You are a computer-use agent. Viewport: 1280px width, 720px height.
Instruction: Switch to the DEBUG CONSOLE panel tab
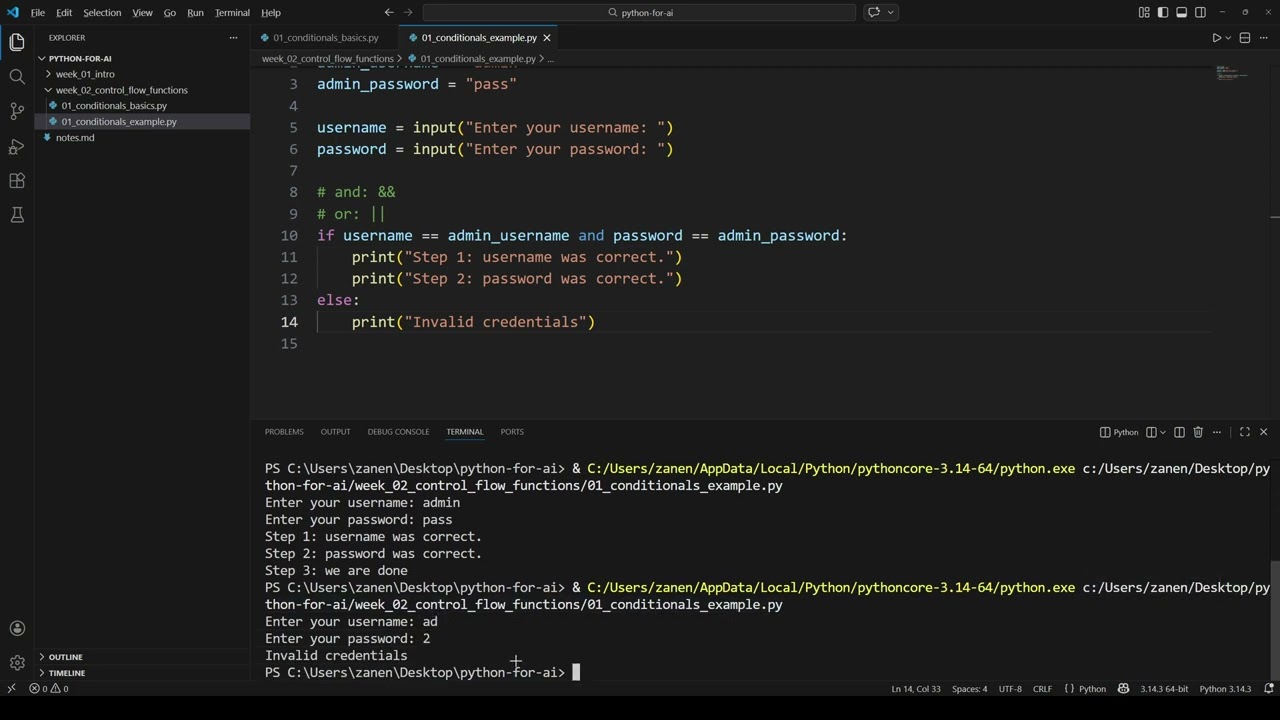pyautogui.click(x=398, y=432)
